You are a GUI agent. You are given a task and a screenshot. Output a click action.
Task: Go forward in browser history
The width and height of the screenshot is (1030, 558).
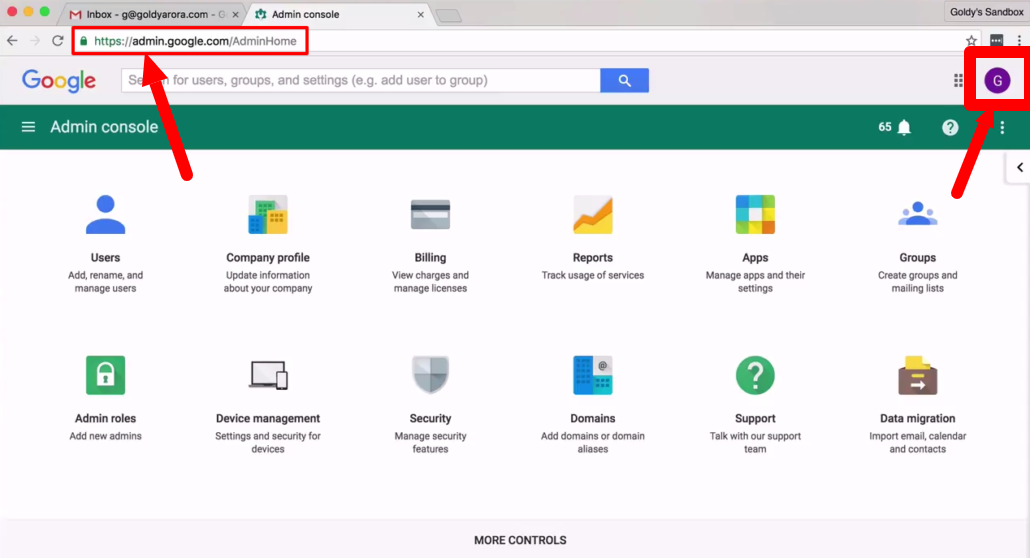[x=35, y=41]
